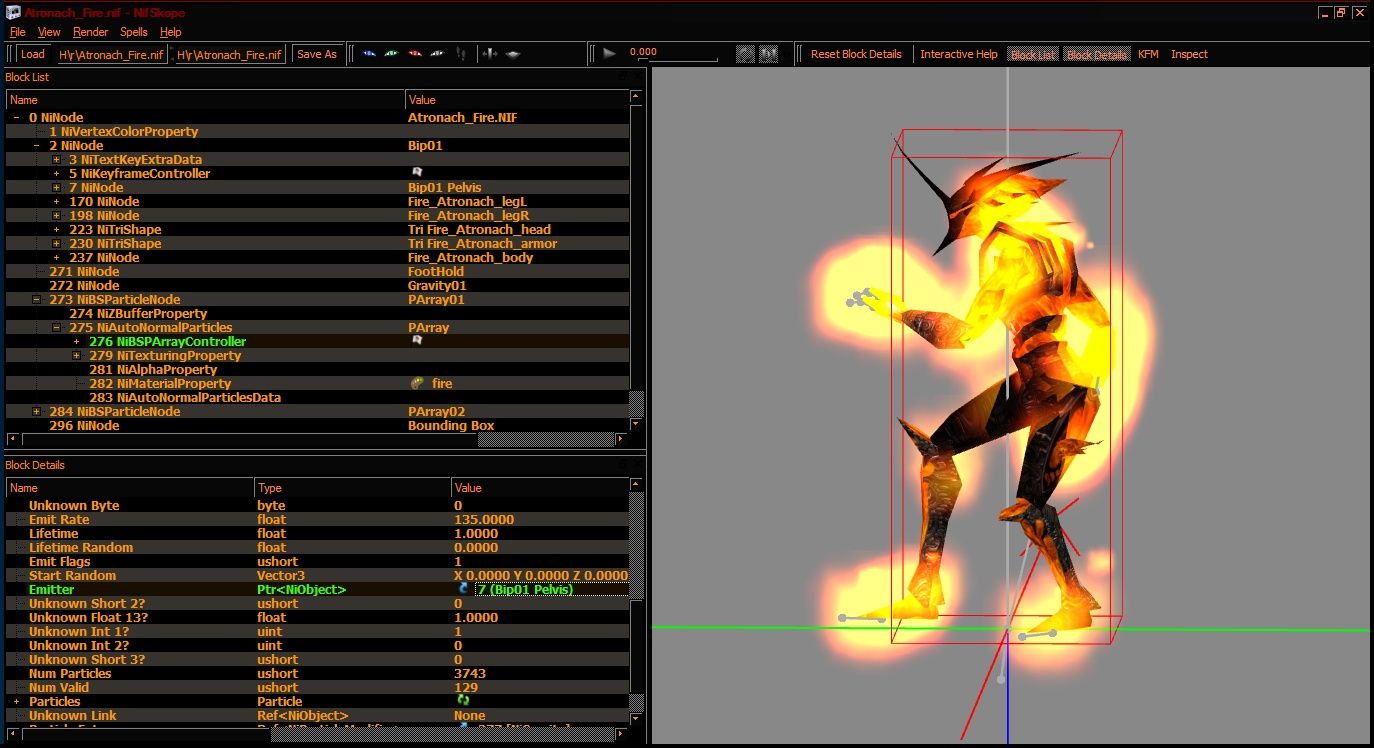This screenshot has width=1374, height=748.
Task: Select the red Side view eye icon
Action: click(x=415, y=54)
